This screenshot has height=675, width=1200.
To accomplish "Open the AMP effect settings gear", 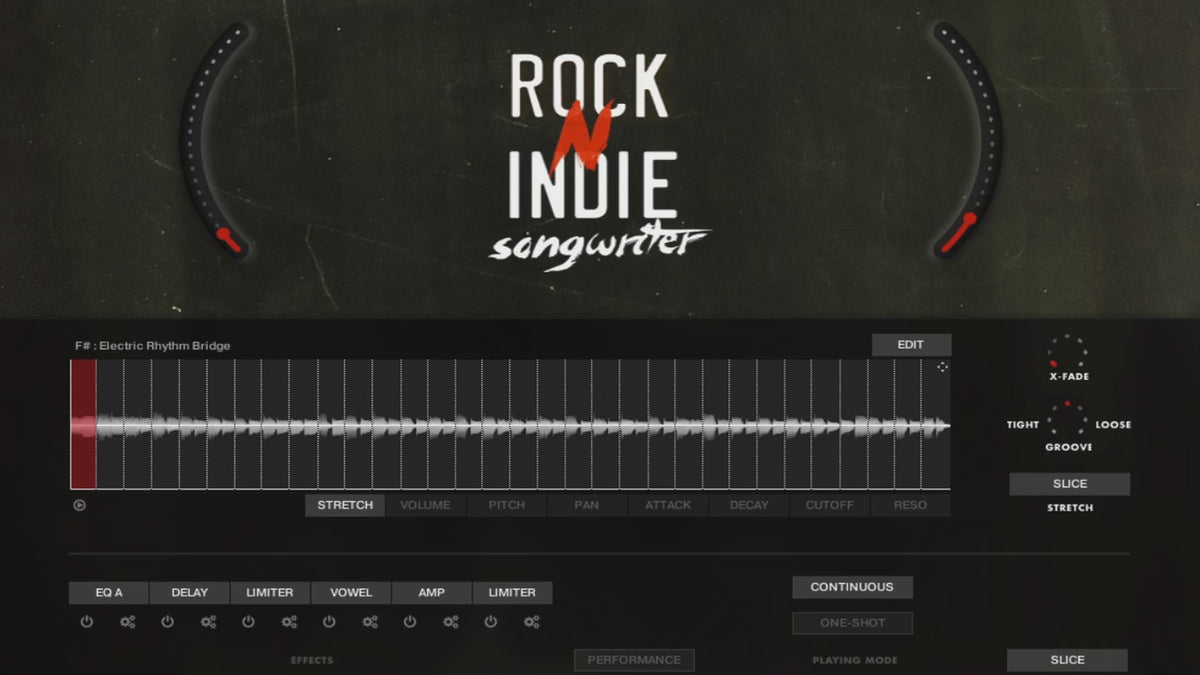I will [451, 622].
